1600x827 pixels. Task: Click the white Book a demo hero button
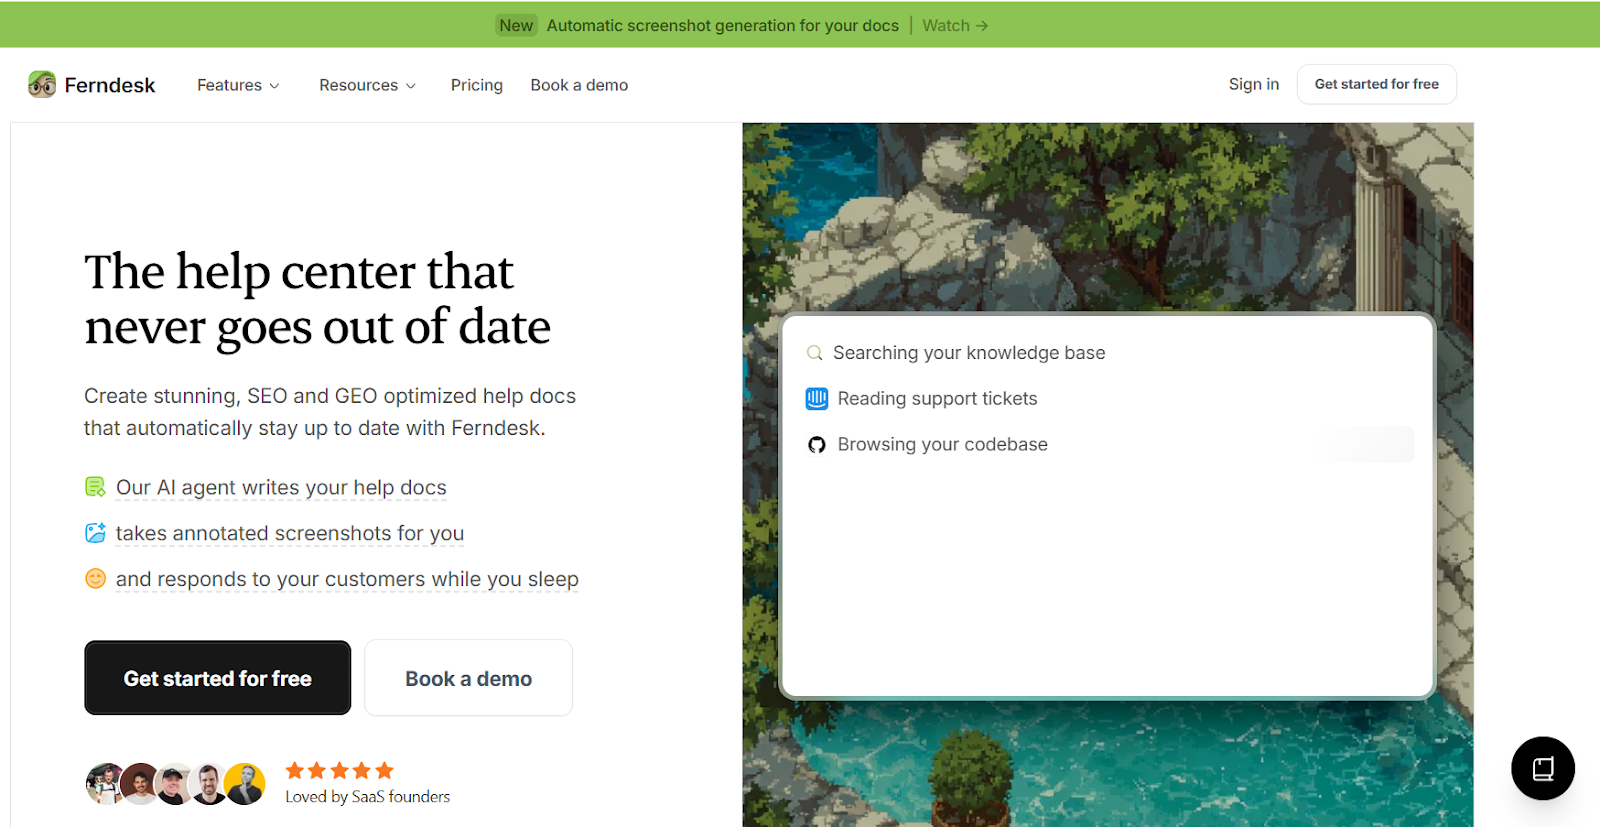pos(468,678)
